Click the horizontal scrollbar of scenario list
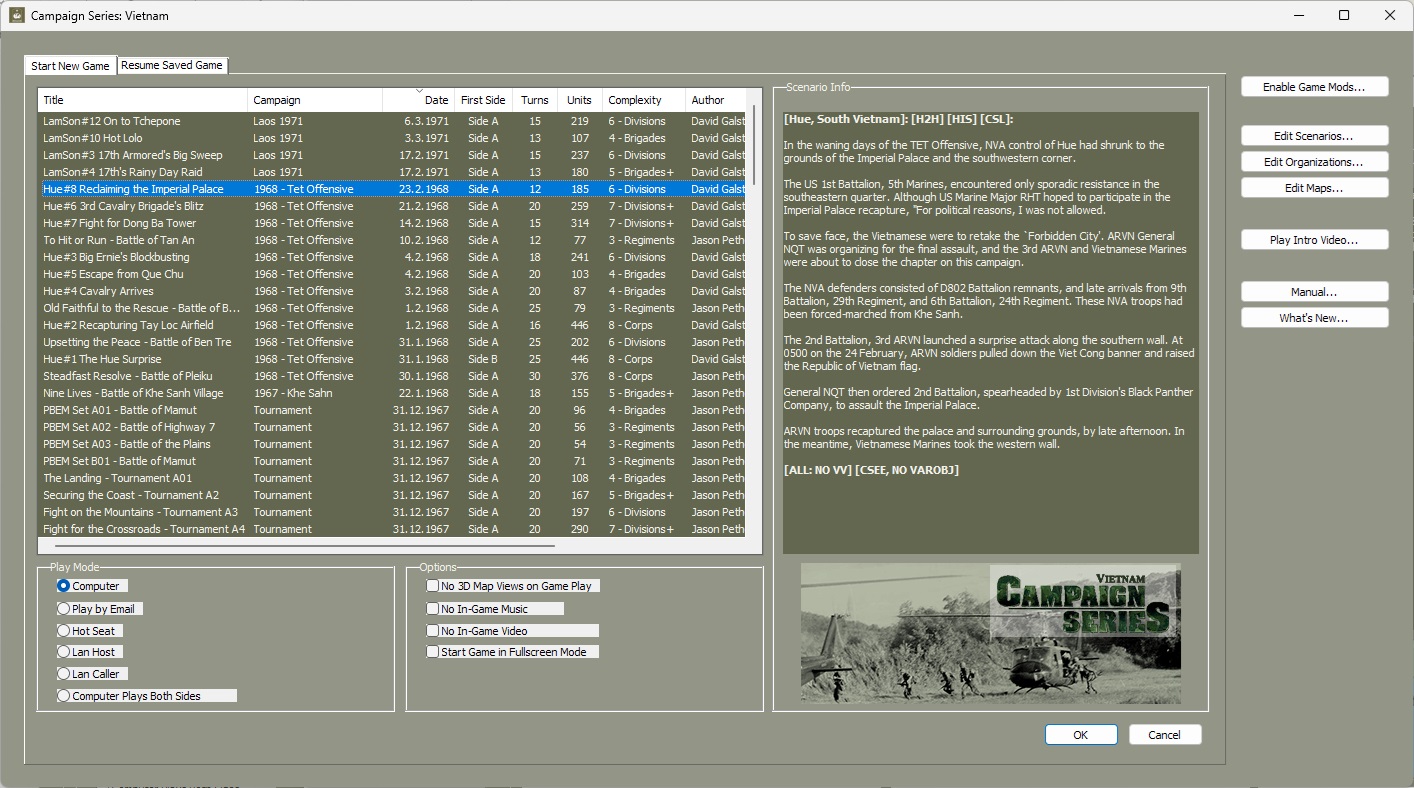 tap(305, 546)
